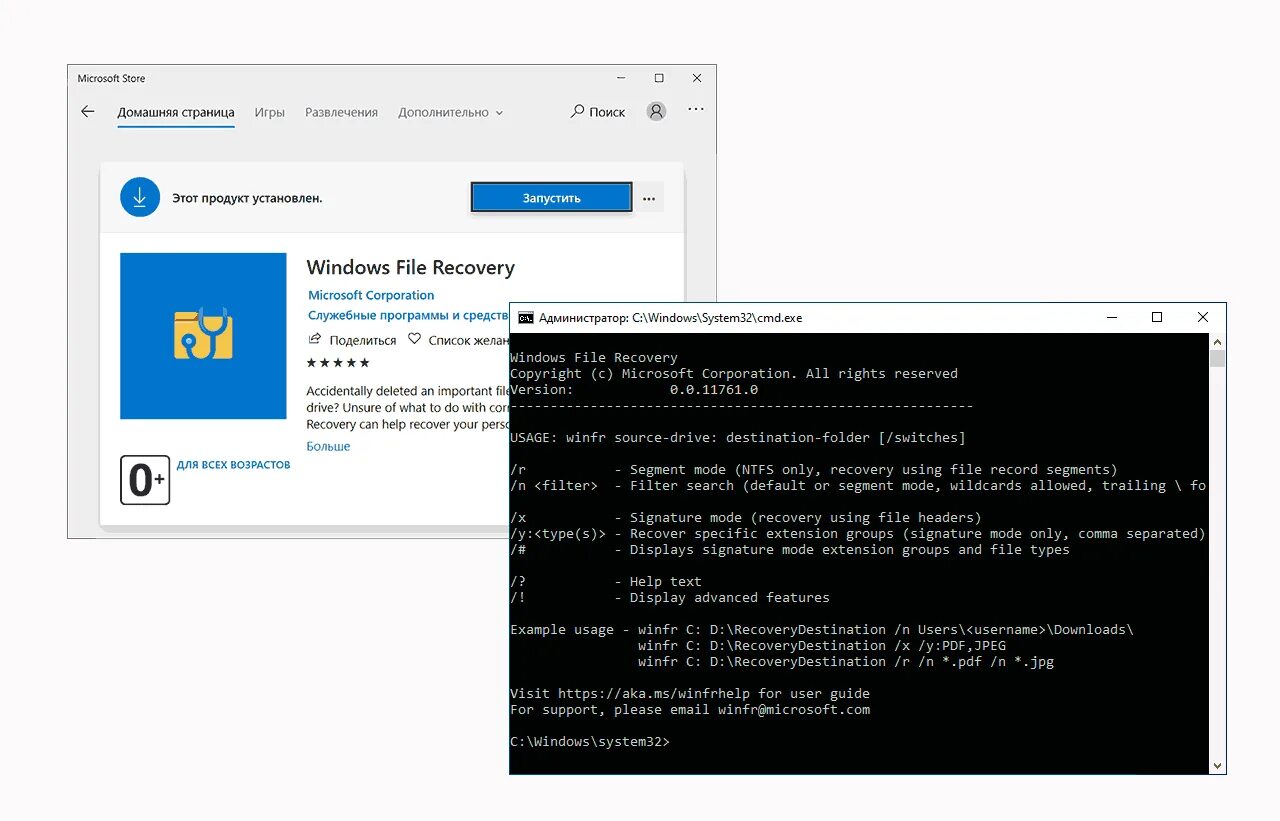Open ellipsis menu next to Запустить

pos(649,198)
